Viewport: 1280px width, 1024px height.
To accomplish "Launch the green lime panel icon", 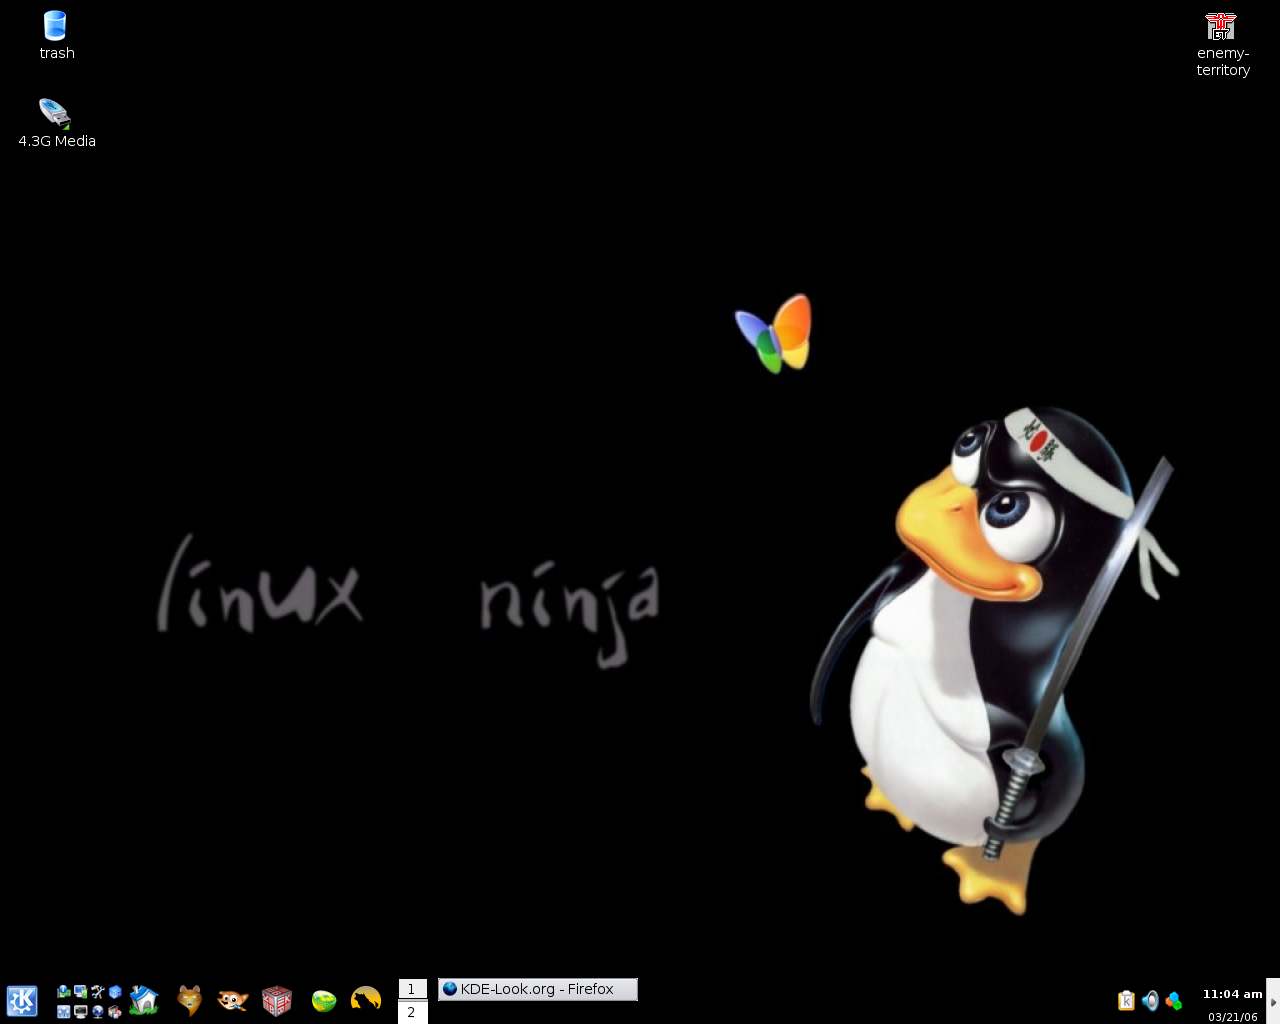I will tap(324, 1001).
